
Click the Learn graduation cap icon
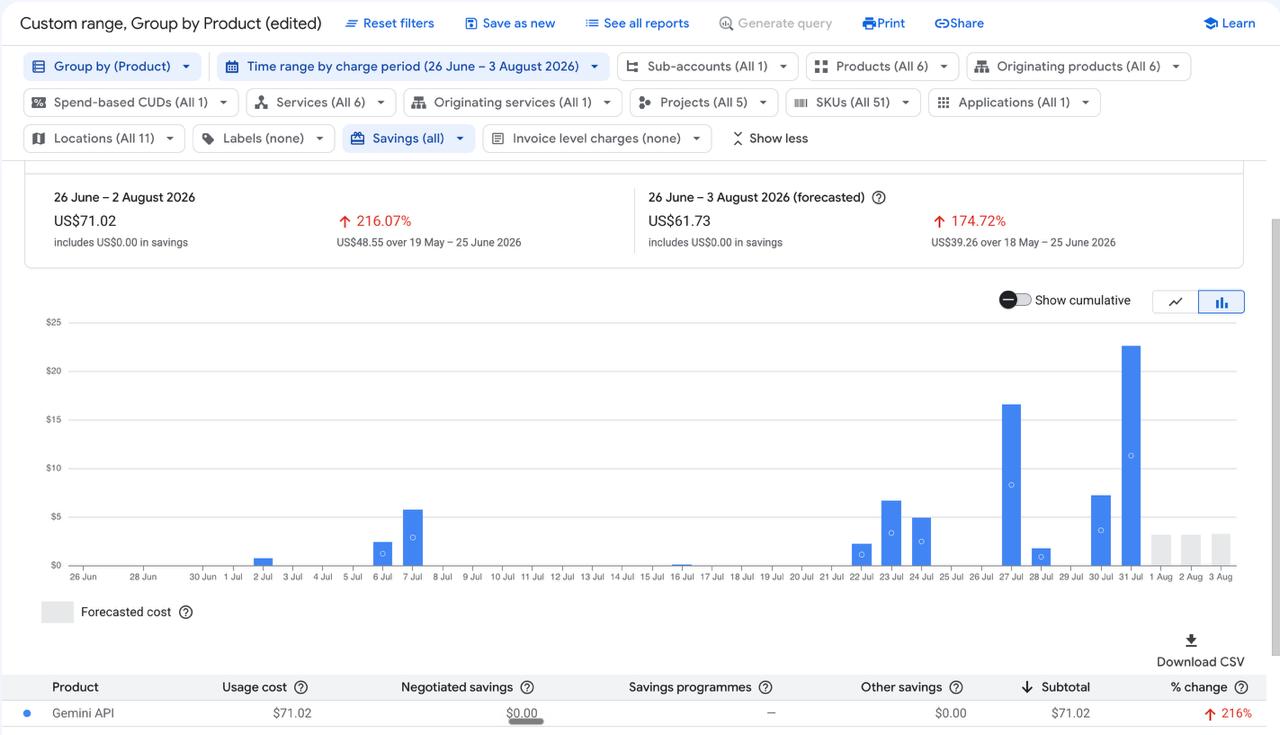click(1210, 23)
